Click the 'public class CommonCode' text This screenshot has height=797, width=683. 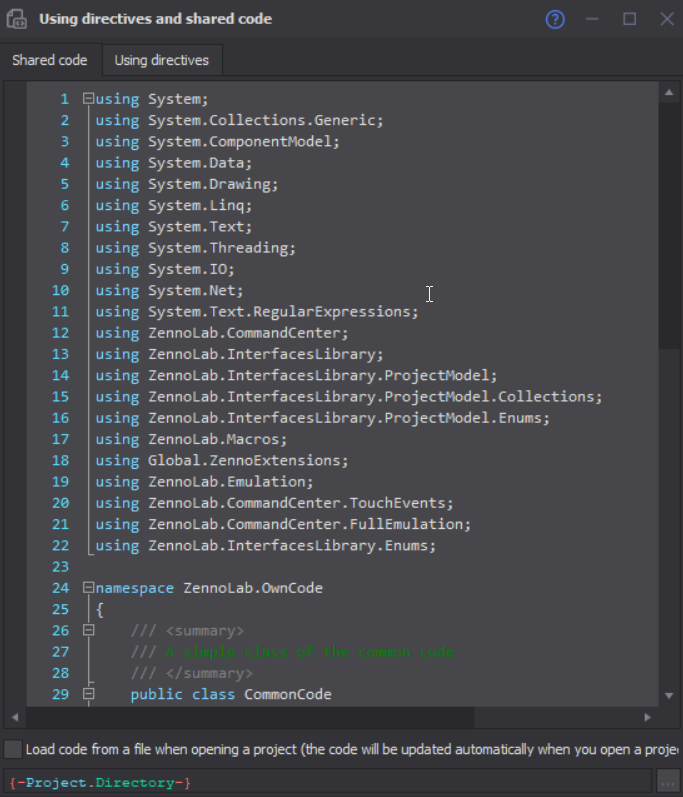tap(231, 694)
